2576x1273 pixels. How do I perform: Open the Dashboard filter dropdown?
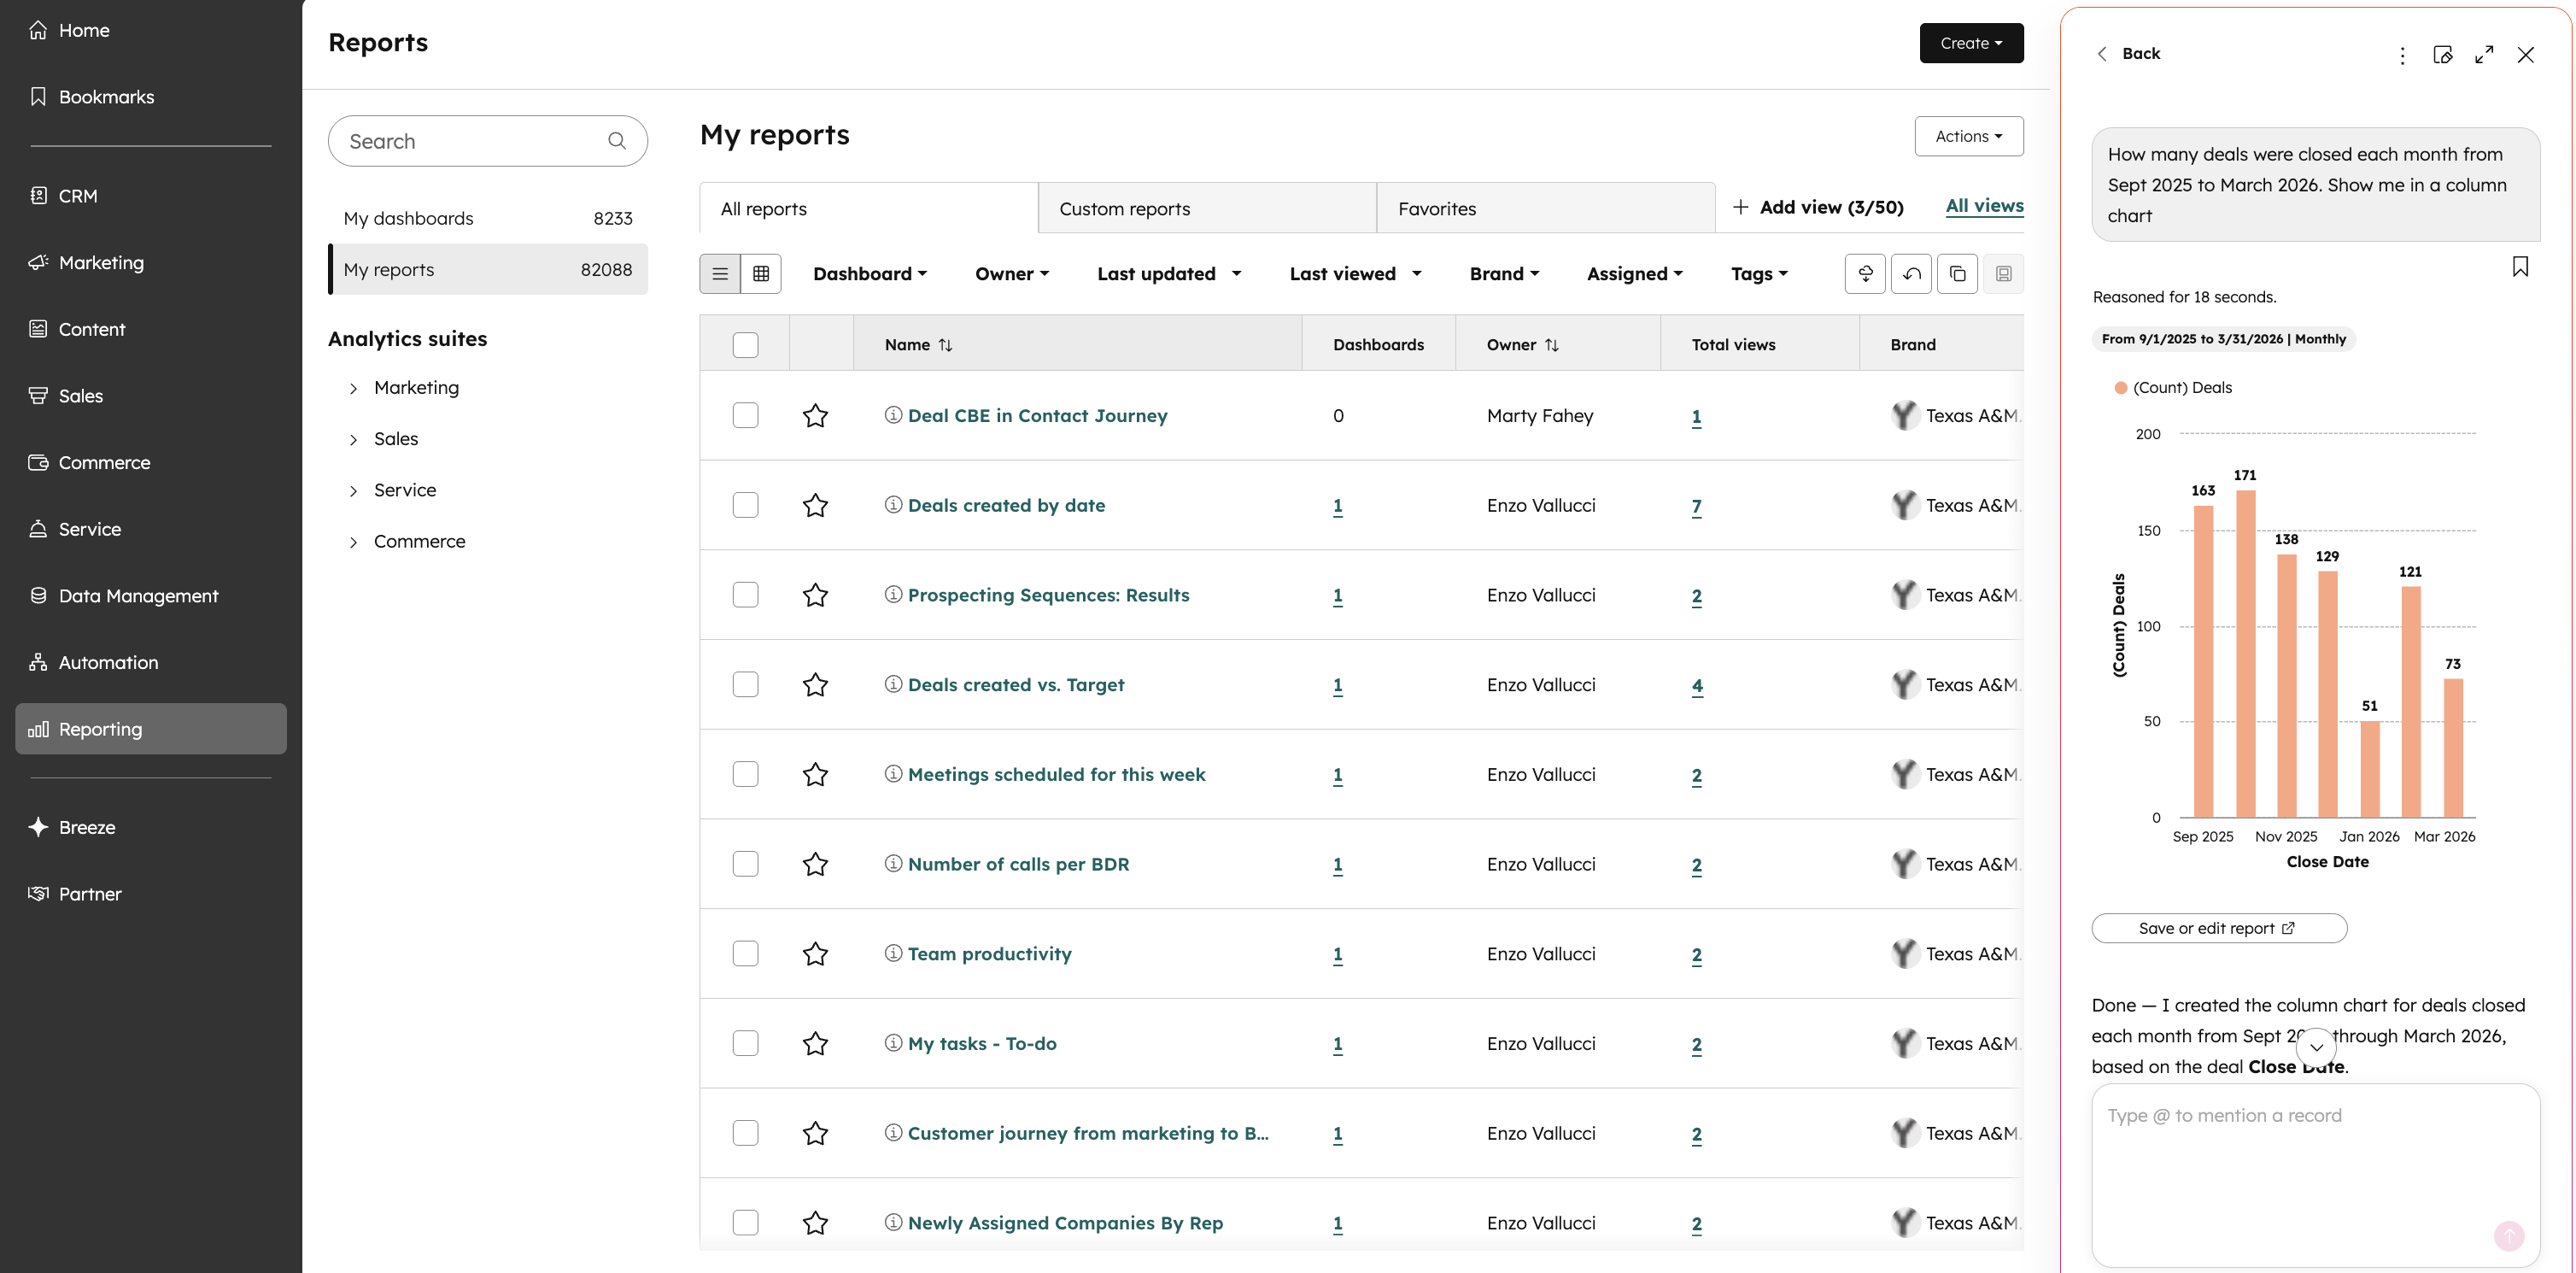[x=869, y=273]
